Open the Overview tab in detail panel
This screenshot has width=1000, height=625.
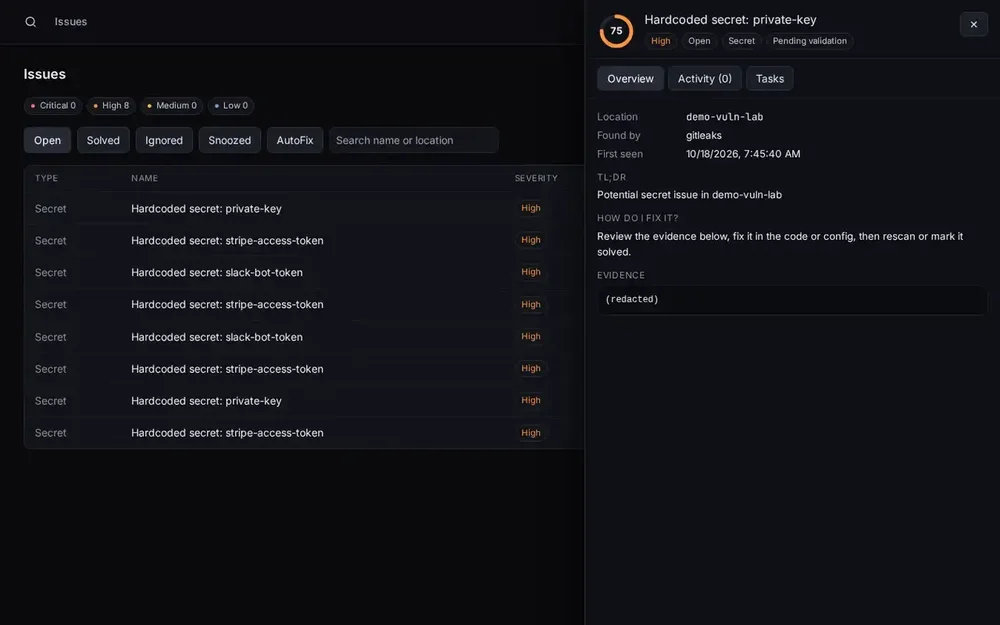(630, 78)
